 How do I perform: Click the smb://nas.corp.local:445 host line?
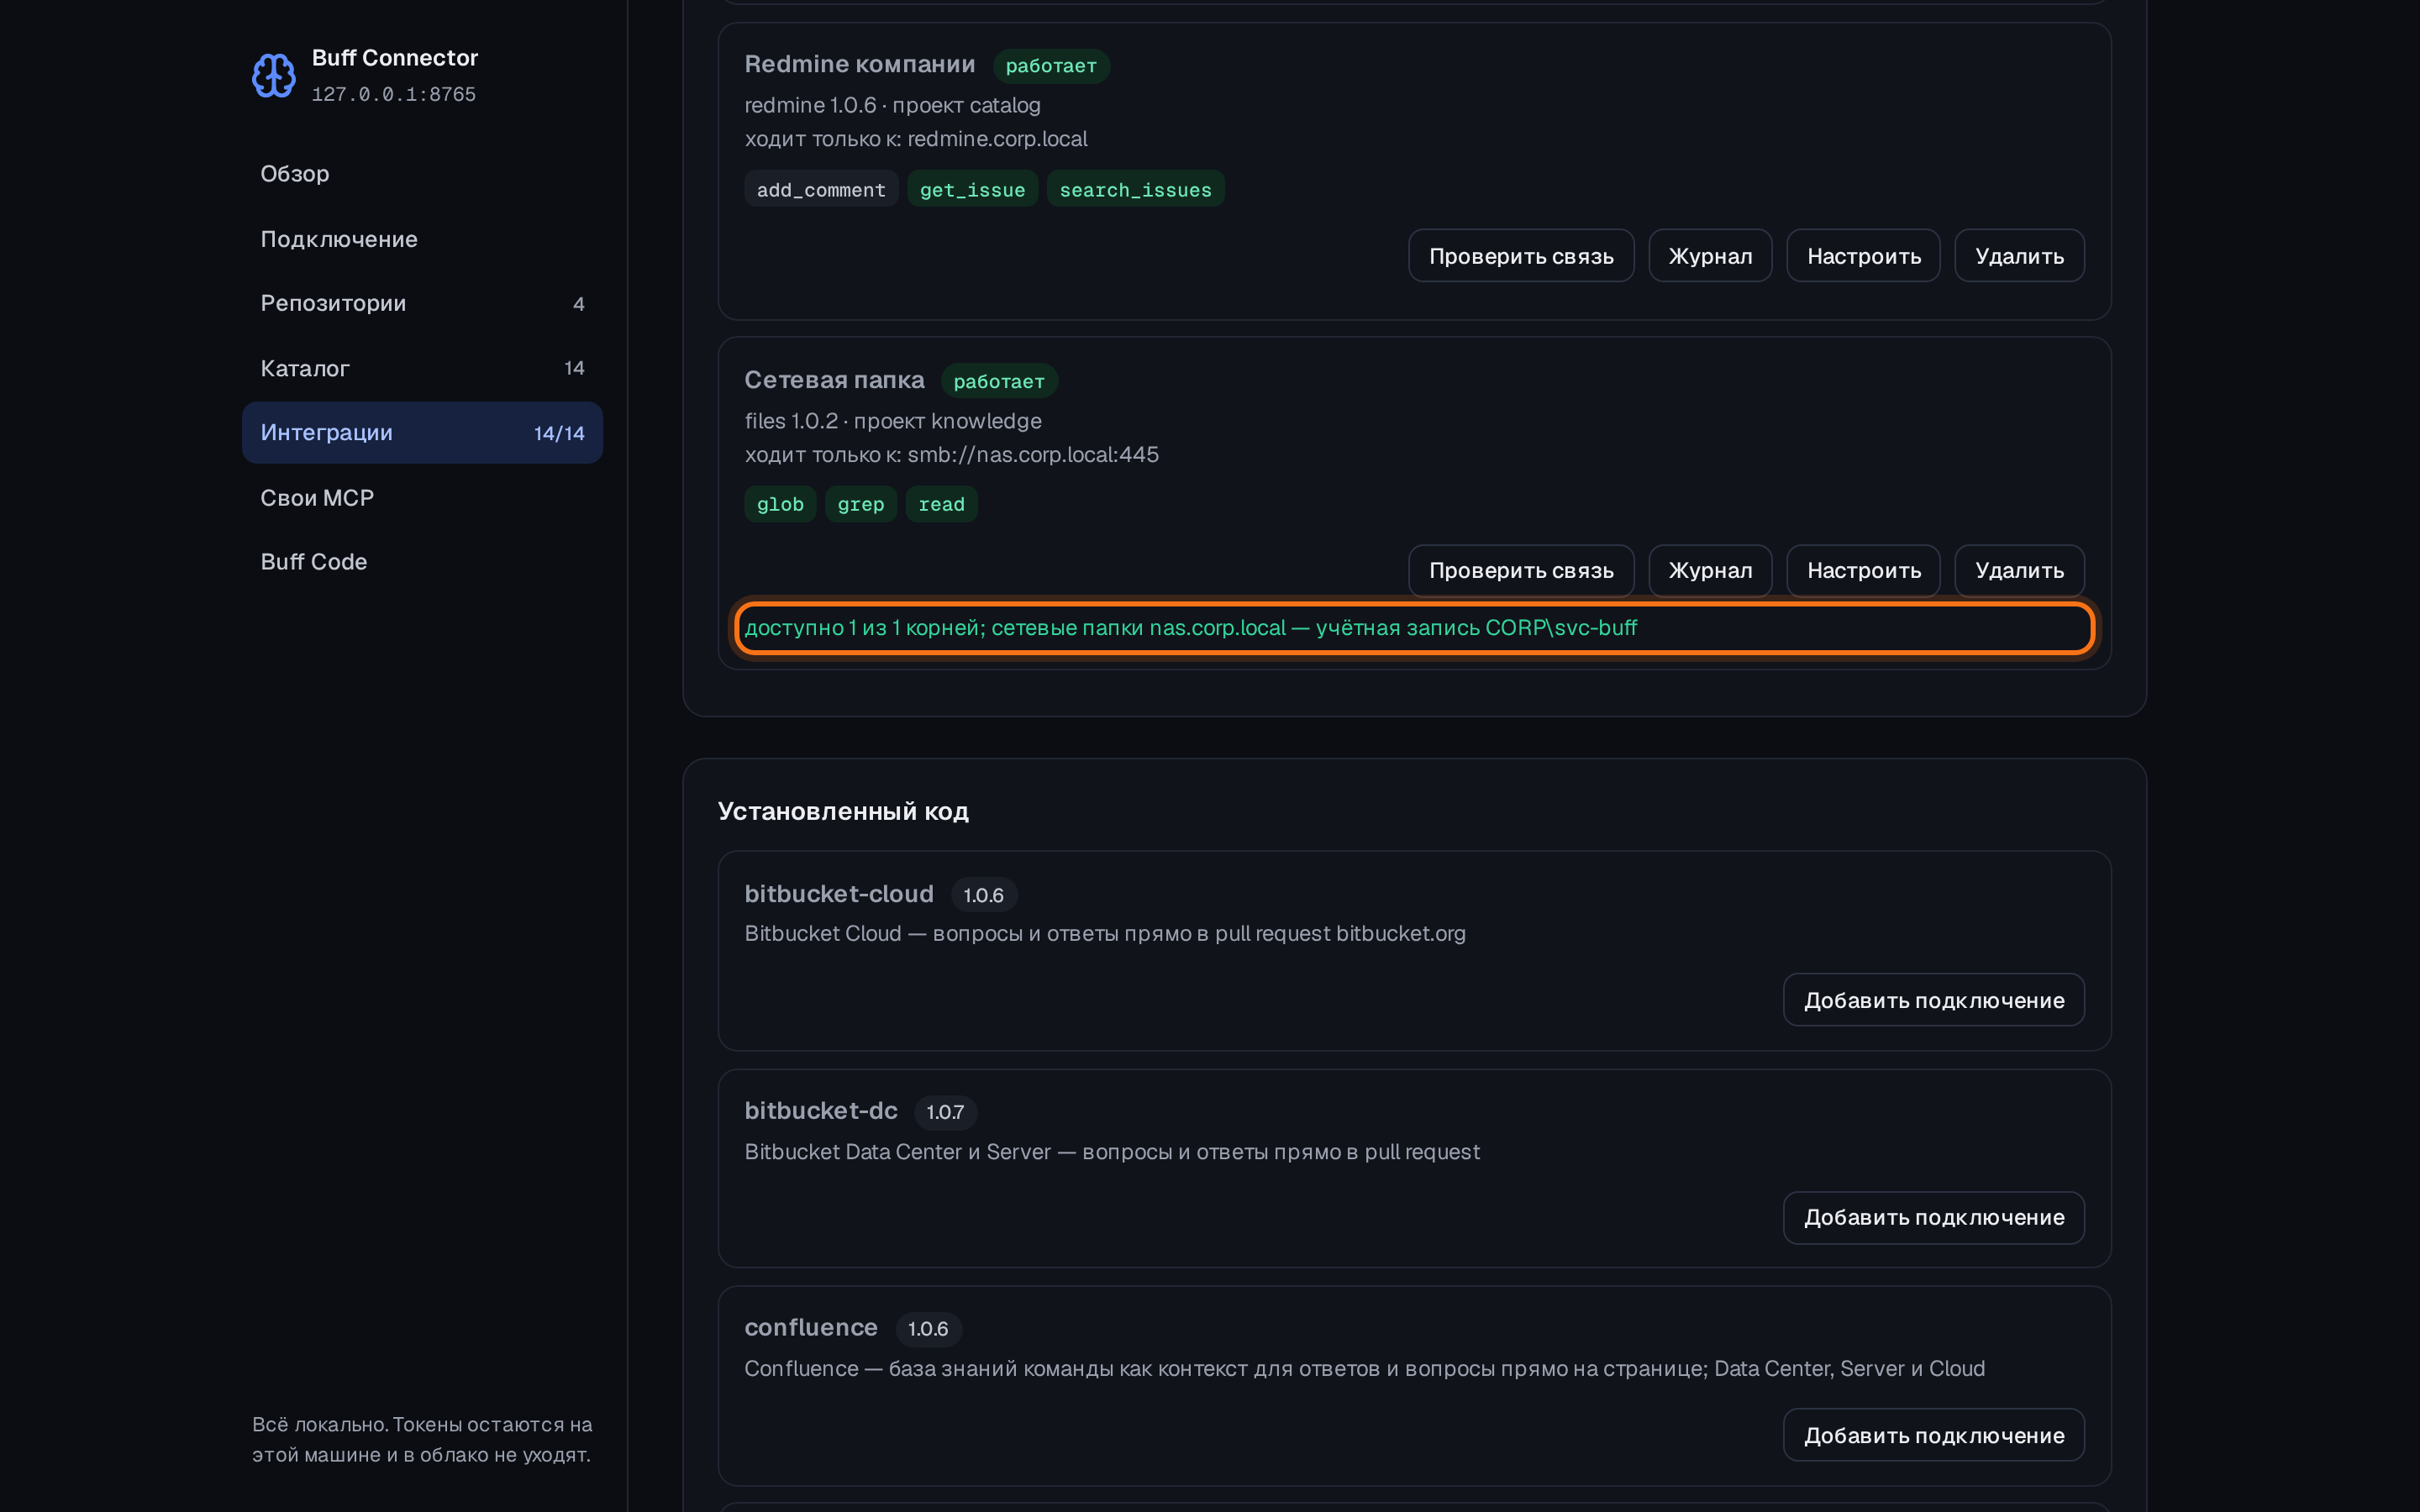click(x=951, y=455)
